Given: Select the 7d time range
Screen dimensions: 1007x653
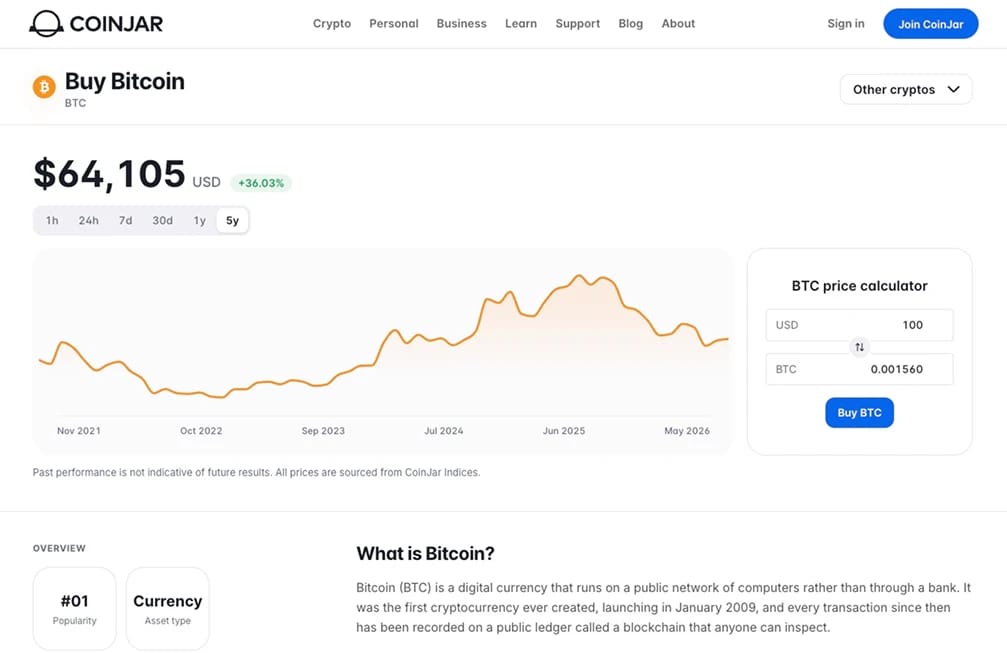Looking at the screenshot, I should [125, 220].
